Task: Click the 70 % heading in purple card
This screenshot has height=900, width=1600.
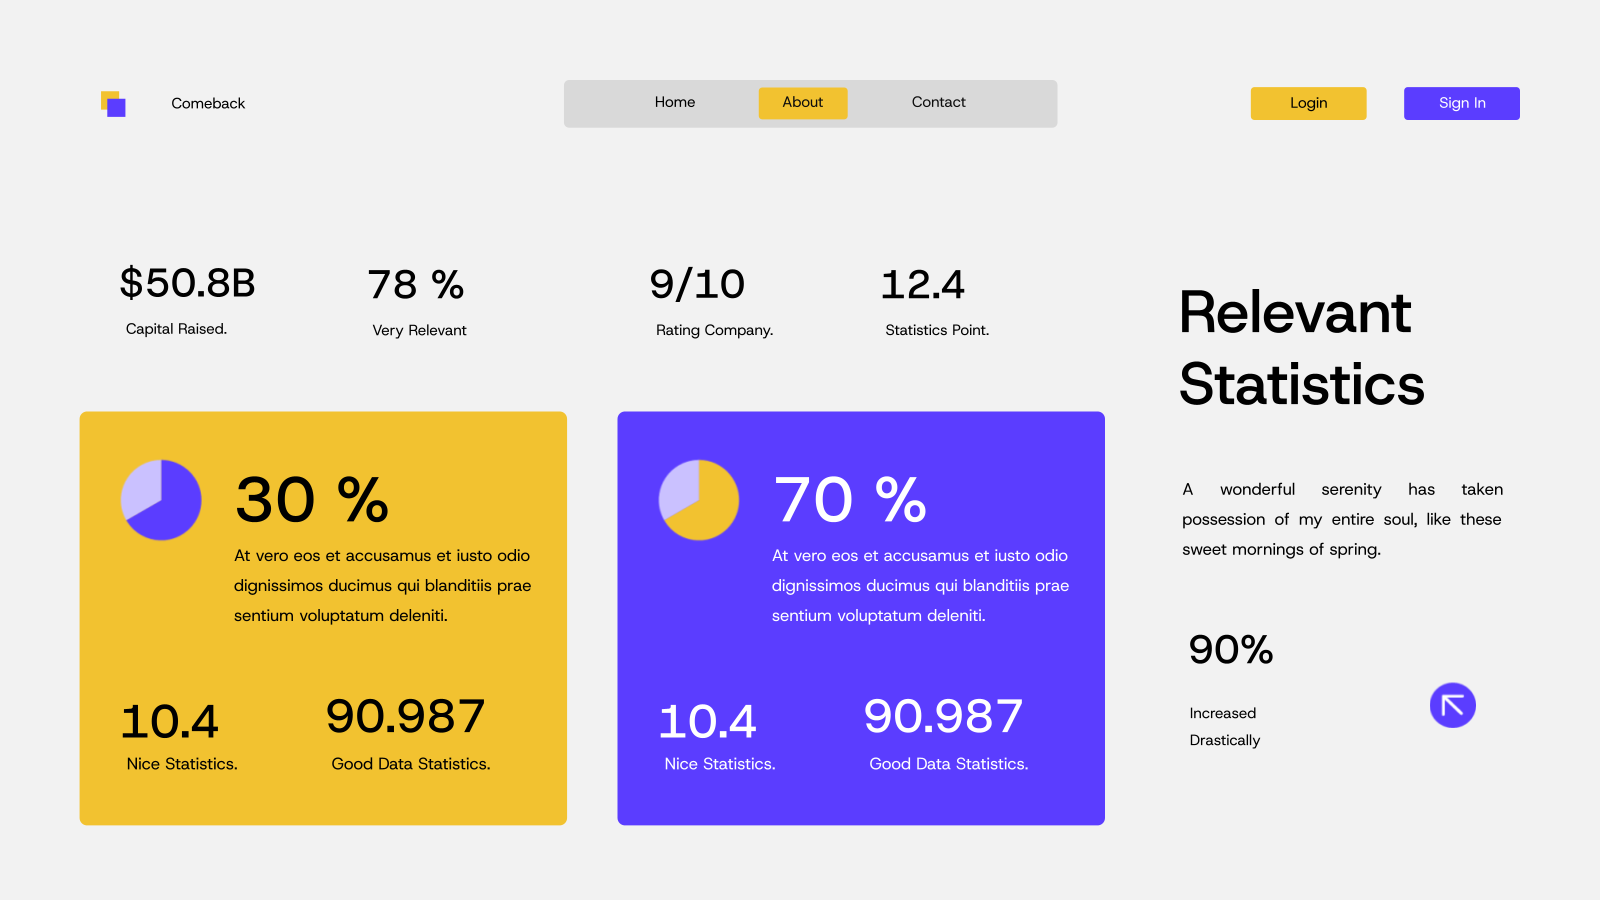Action: [x=850, y=500]
